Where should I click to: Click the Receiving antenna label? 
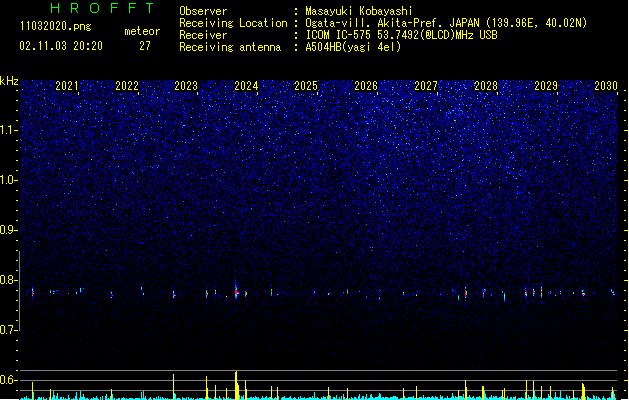click(x=230, y=47)
